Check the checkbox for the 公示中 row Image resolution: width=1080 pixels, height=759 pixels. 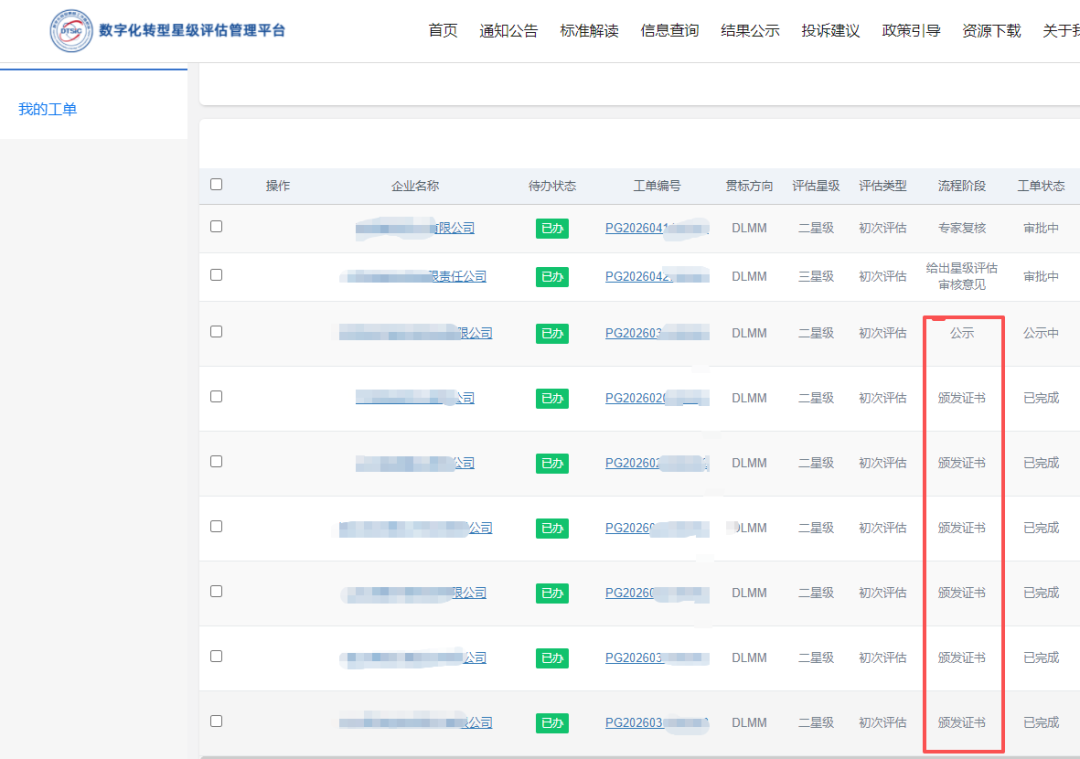(x=216, y=331)
